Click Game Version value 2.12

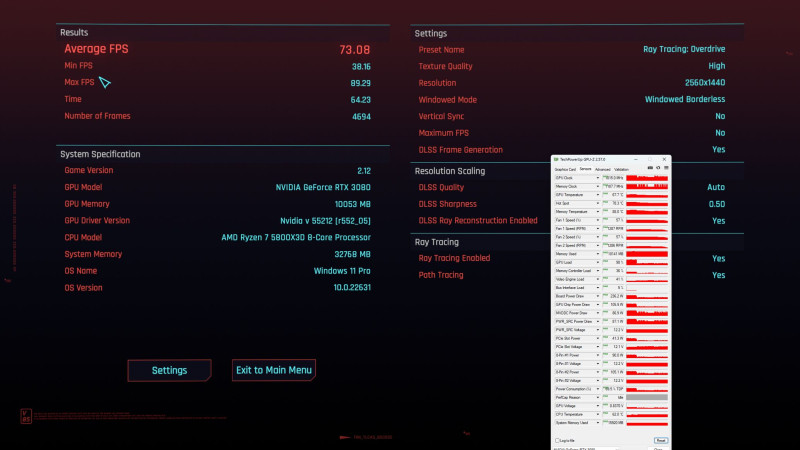364,171
